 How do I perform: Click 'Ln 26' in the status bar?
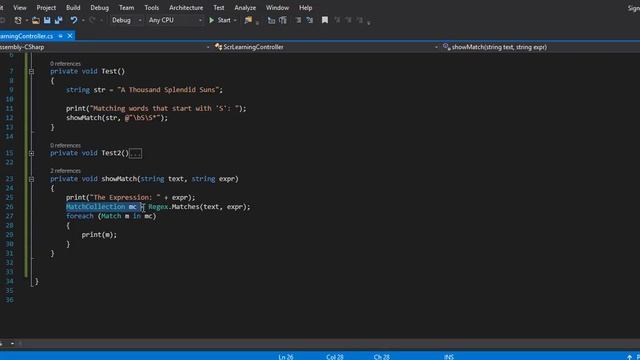click(286, 357)
